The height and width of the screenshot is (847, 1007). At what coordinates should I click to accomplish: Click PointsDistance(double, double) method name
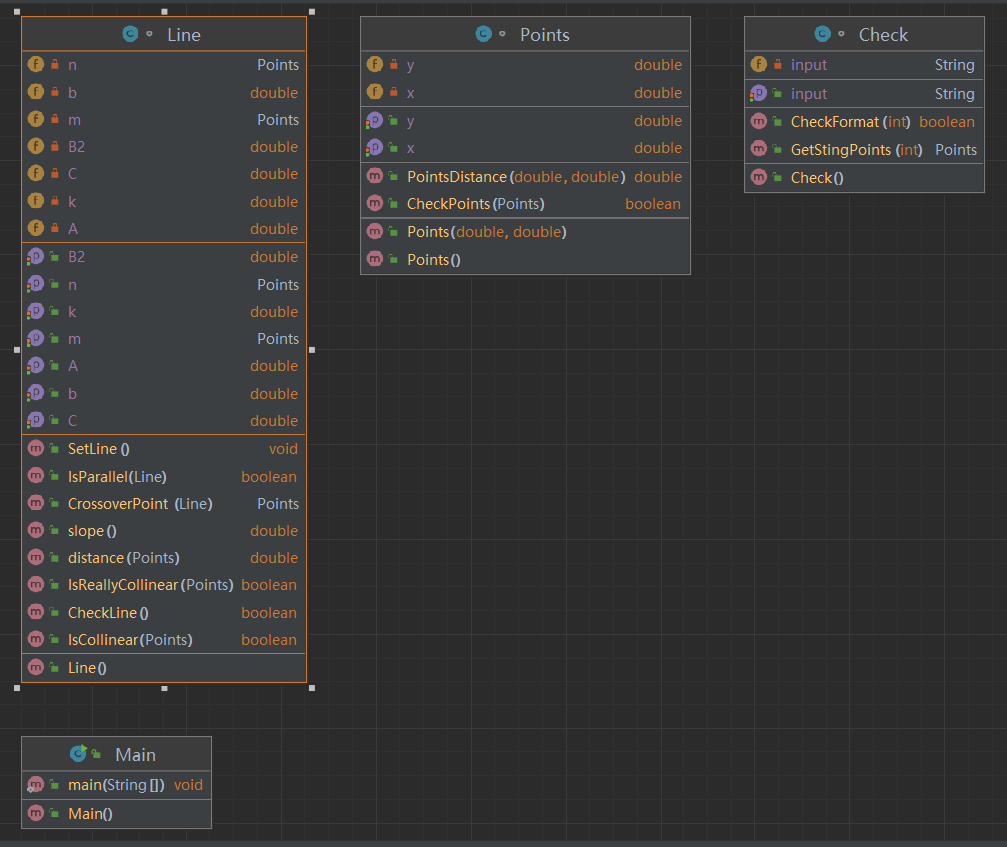(x=516, y=177)
